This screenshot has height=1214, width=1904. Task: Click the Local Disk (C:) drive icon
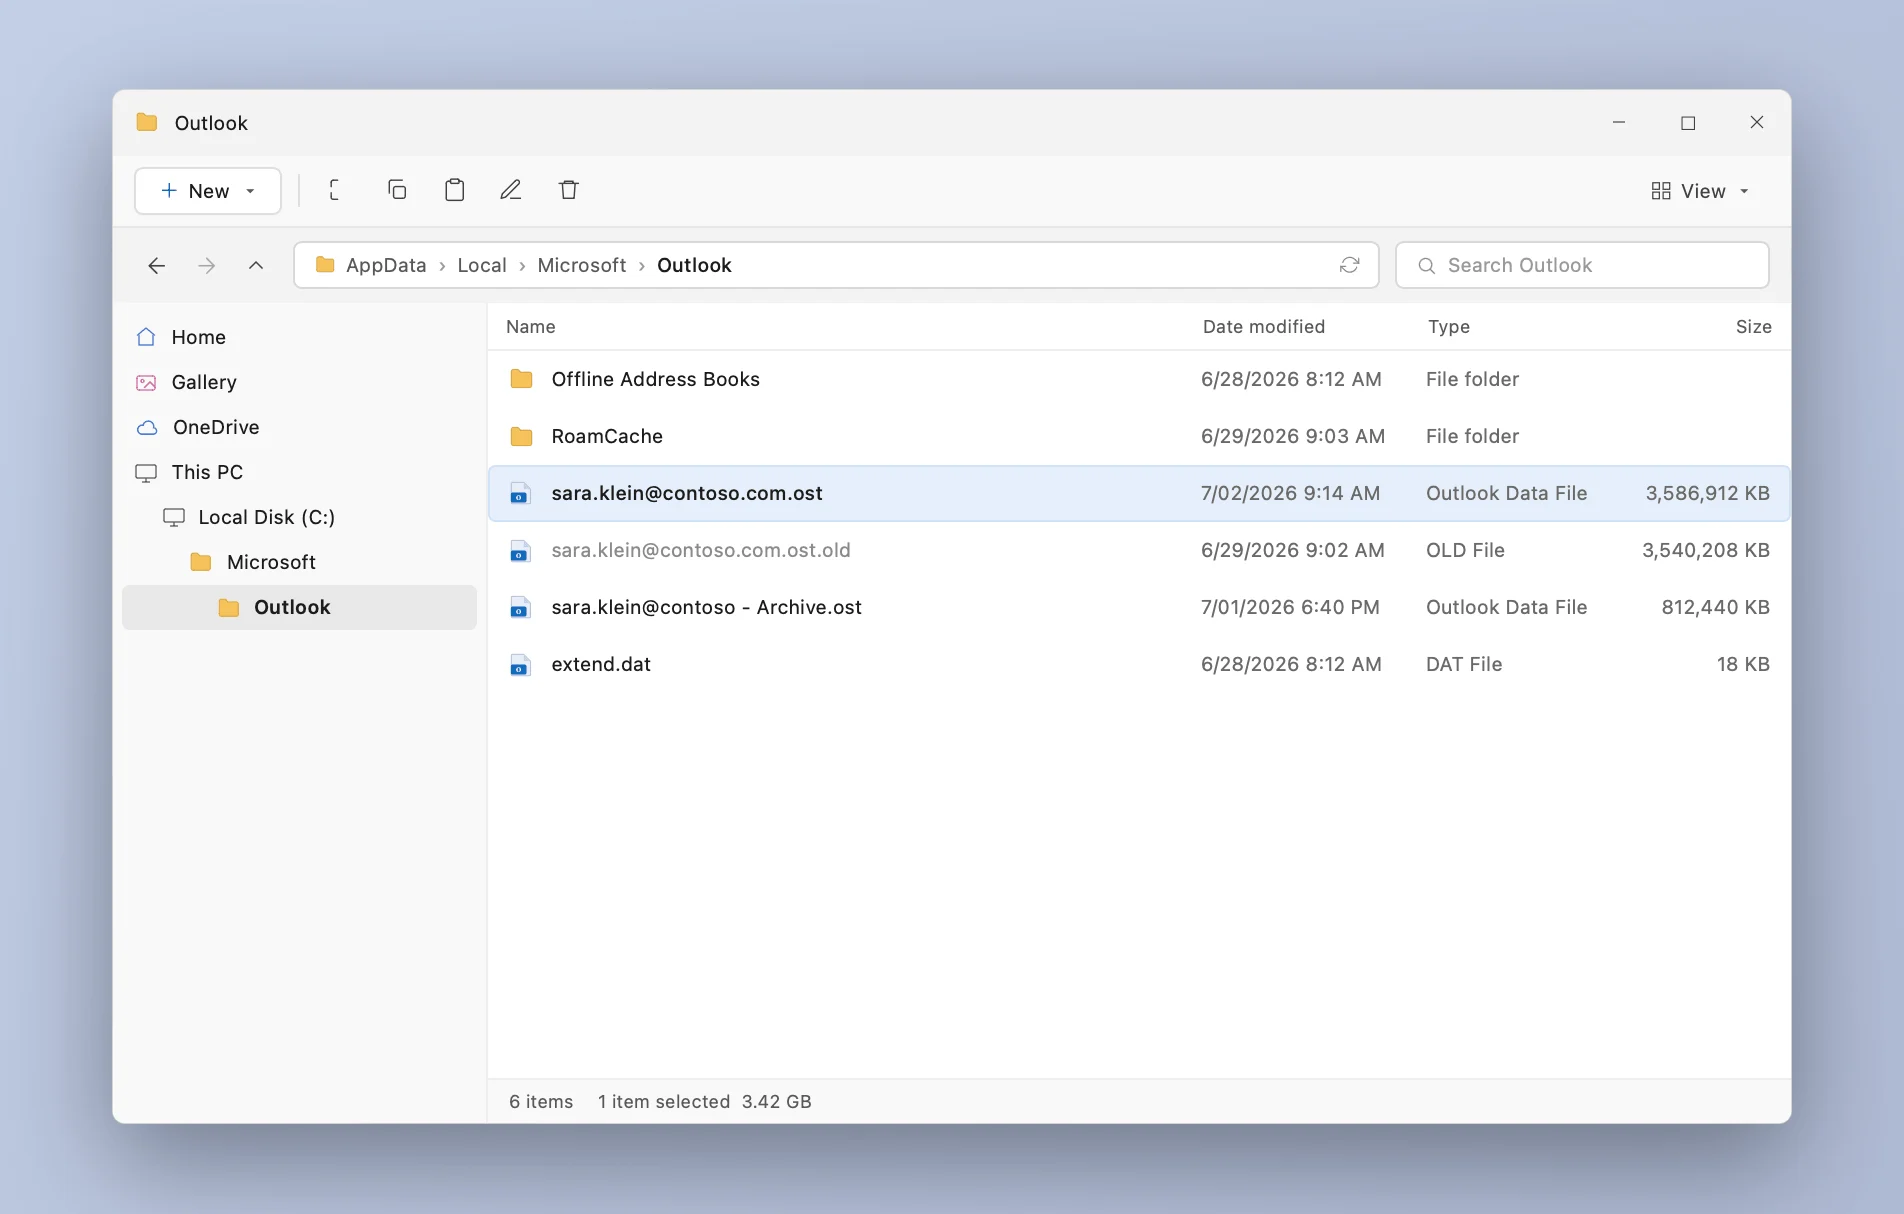click(174, 517)
